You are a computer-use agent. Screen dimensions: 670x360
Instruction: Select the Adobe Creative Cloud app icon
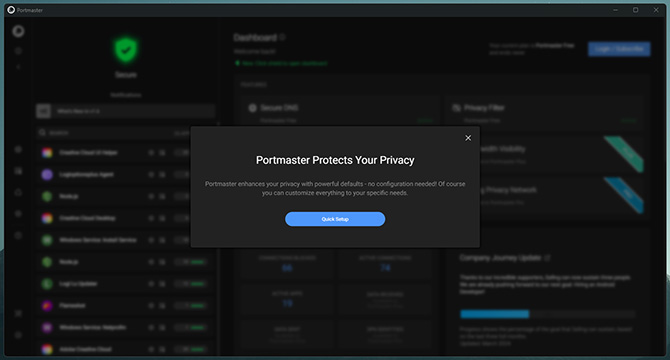[47, 349]
